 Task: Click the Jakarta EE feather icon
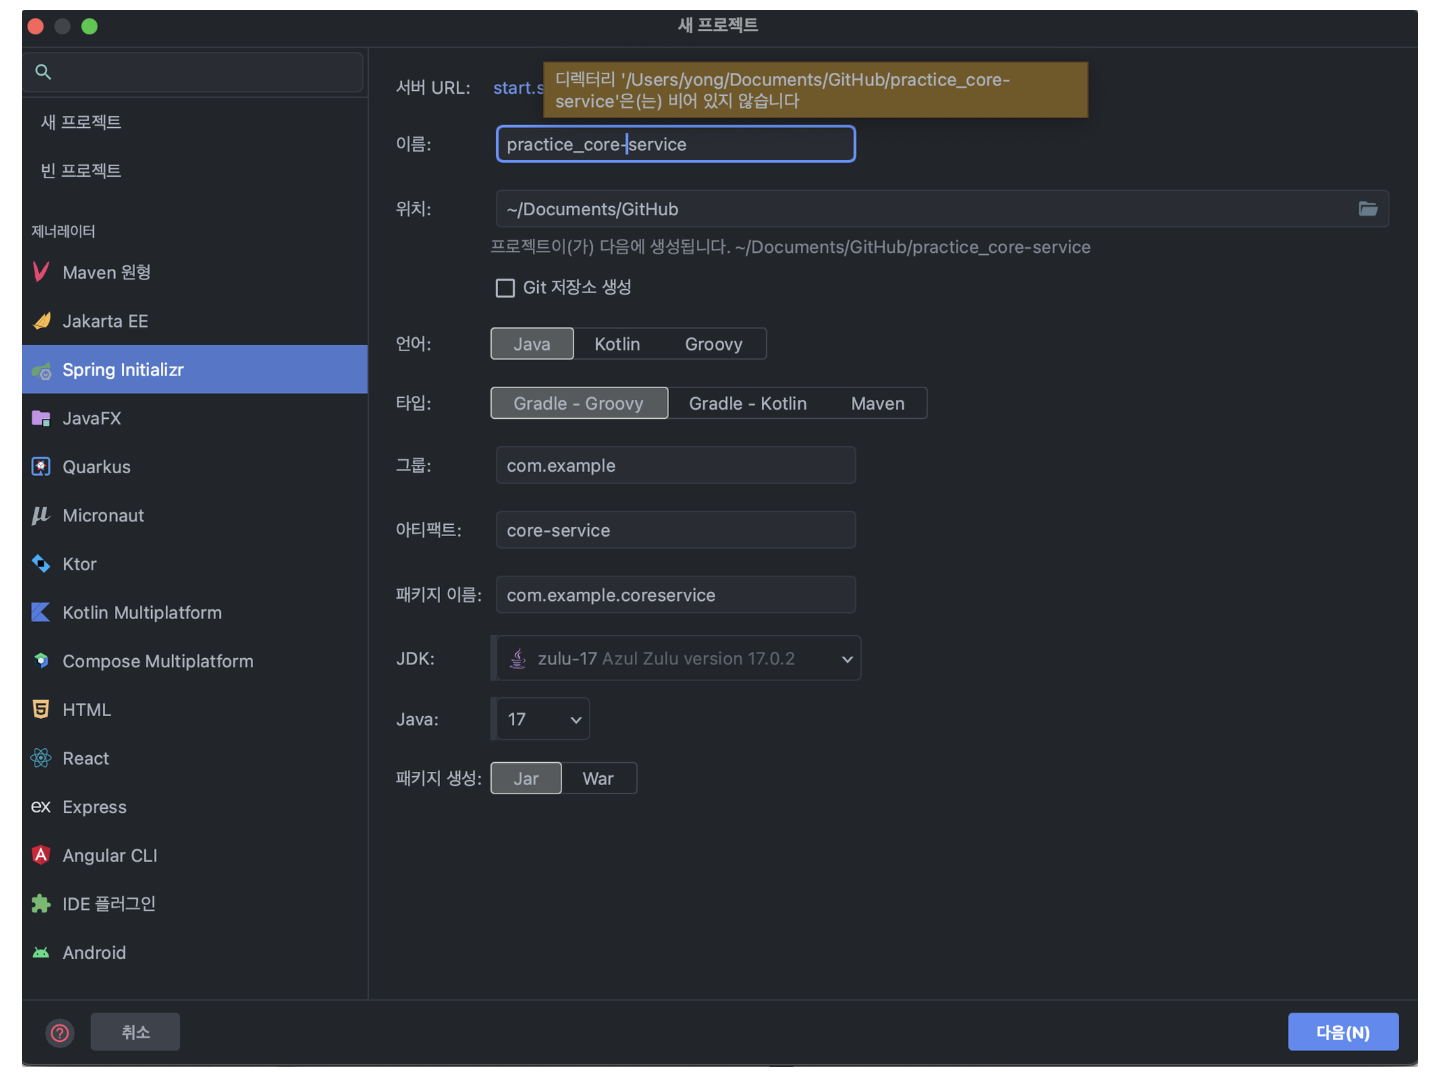[41, 321]
